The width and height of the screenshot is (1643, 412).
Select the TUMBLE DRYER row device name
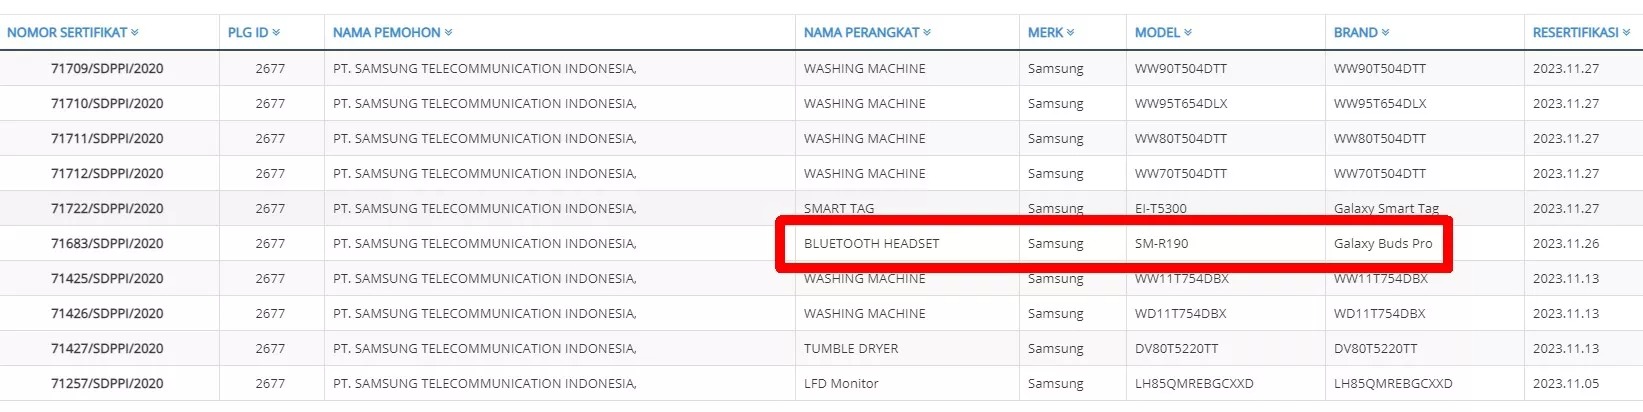[x=851, y=348]
